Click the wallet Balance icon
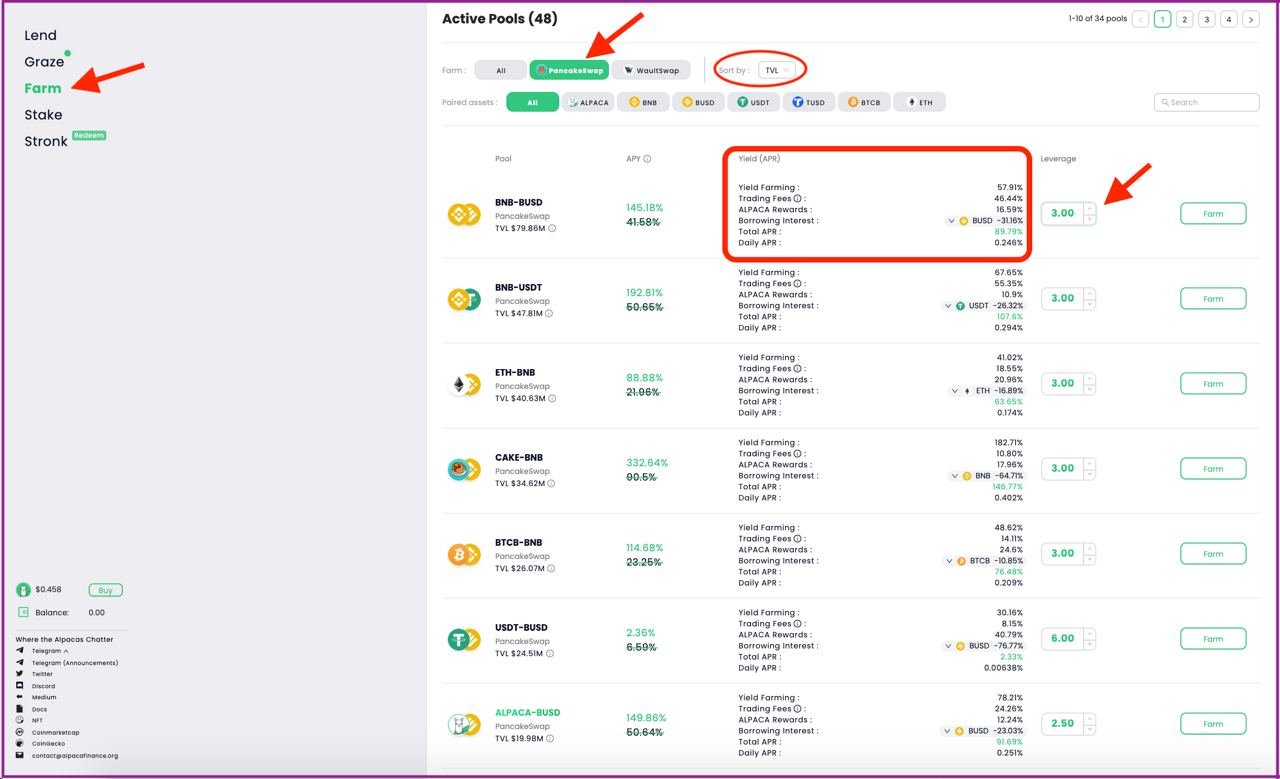The height and width of the screenshot is (779, 1280). point(23,612)
